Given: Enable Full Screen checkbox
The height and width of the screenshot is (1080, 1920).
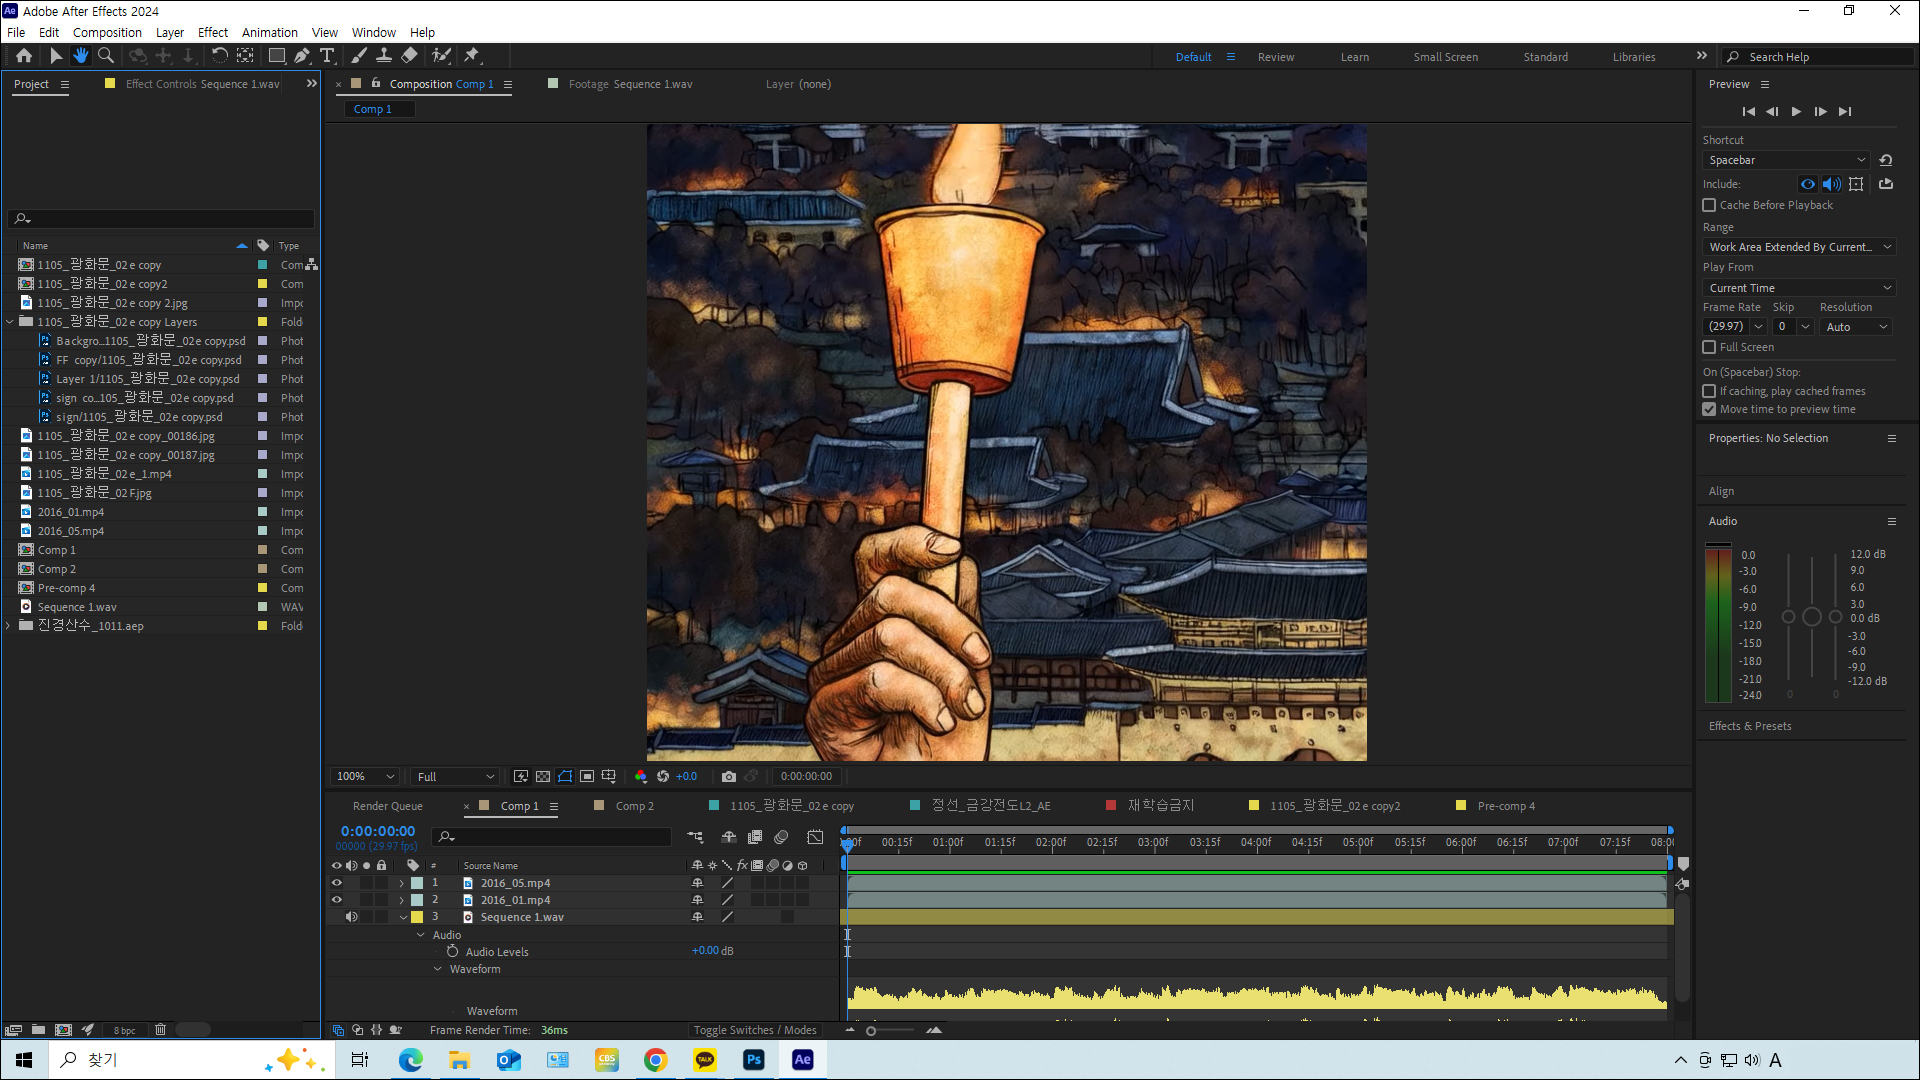Looking at the screenshot, I should tap(1709, 347).
